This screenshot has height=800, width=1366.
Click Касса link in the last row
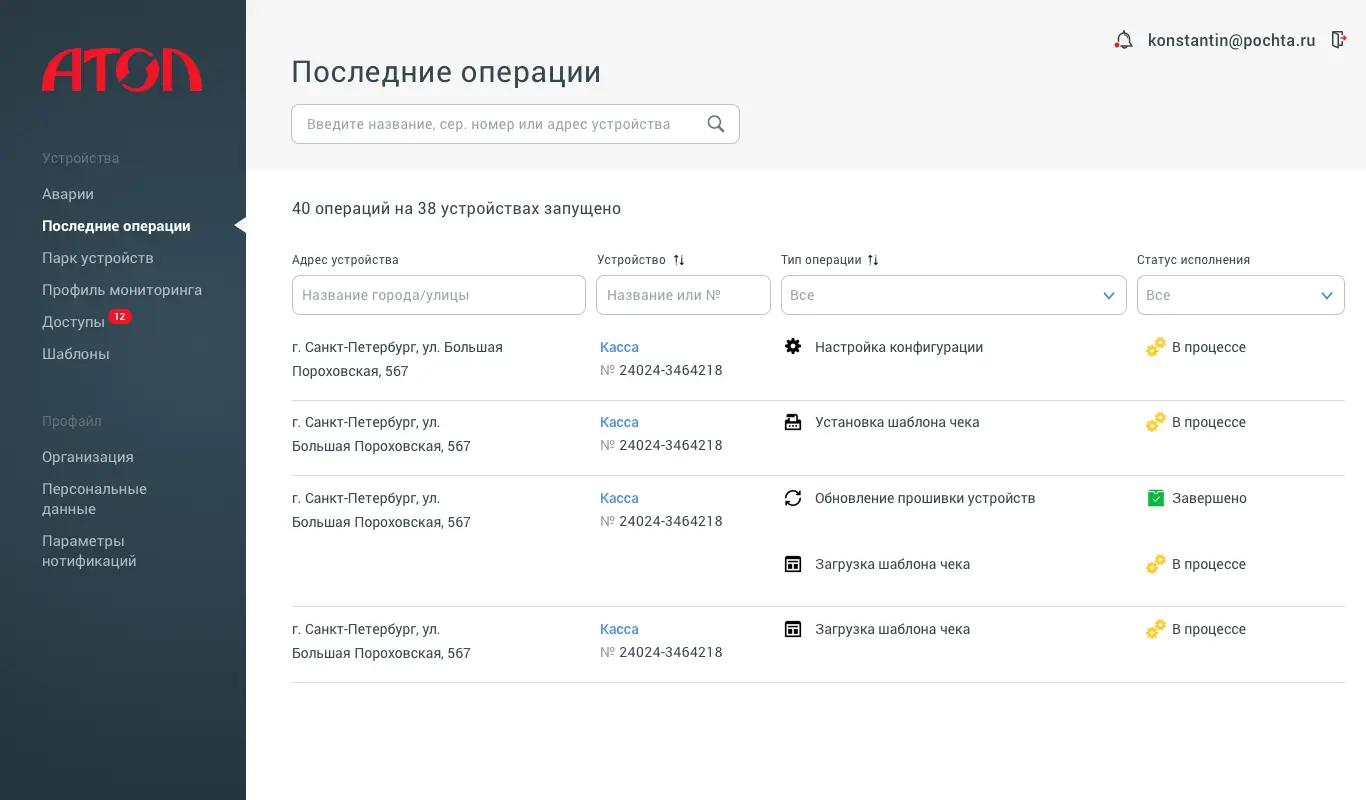619,629
